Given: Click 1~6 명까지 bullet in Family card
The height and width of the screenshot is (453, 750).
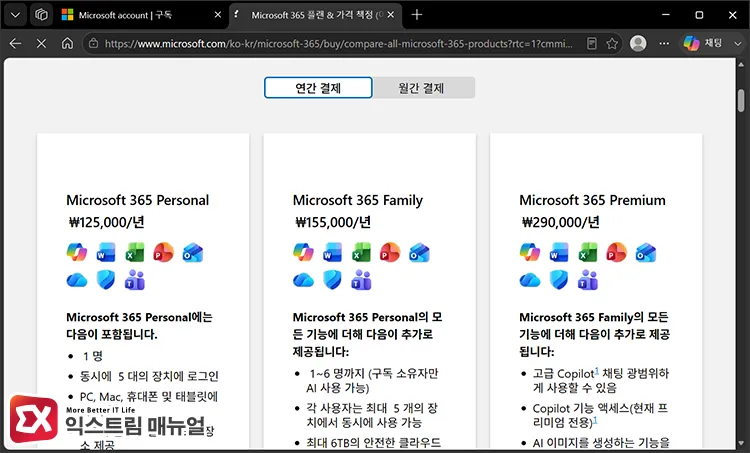Looking at the screenshot, I should [372, 380].
